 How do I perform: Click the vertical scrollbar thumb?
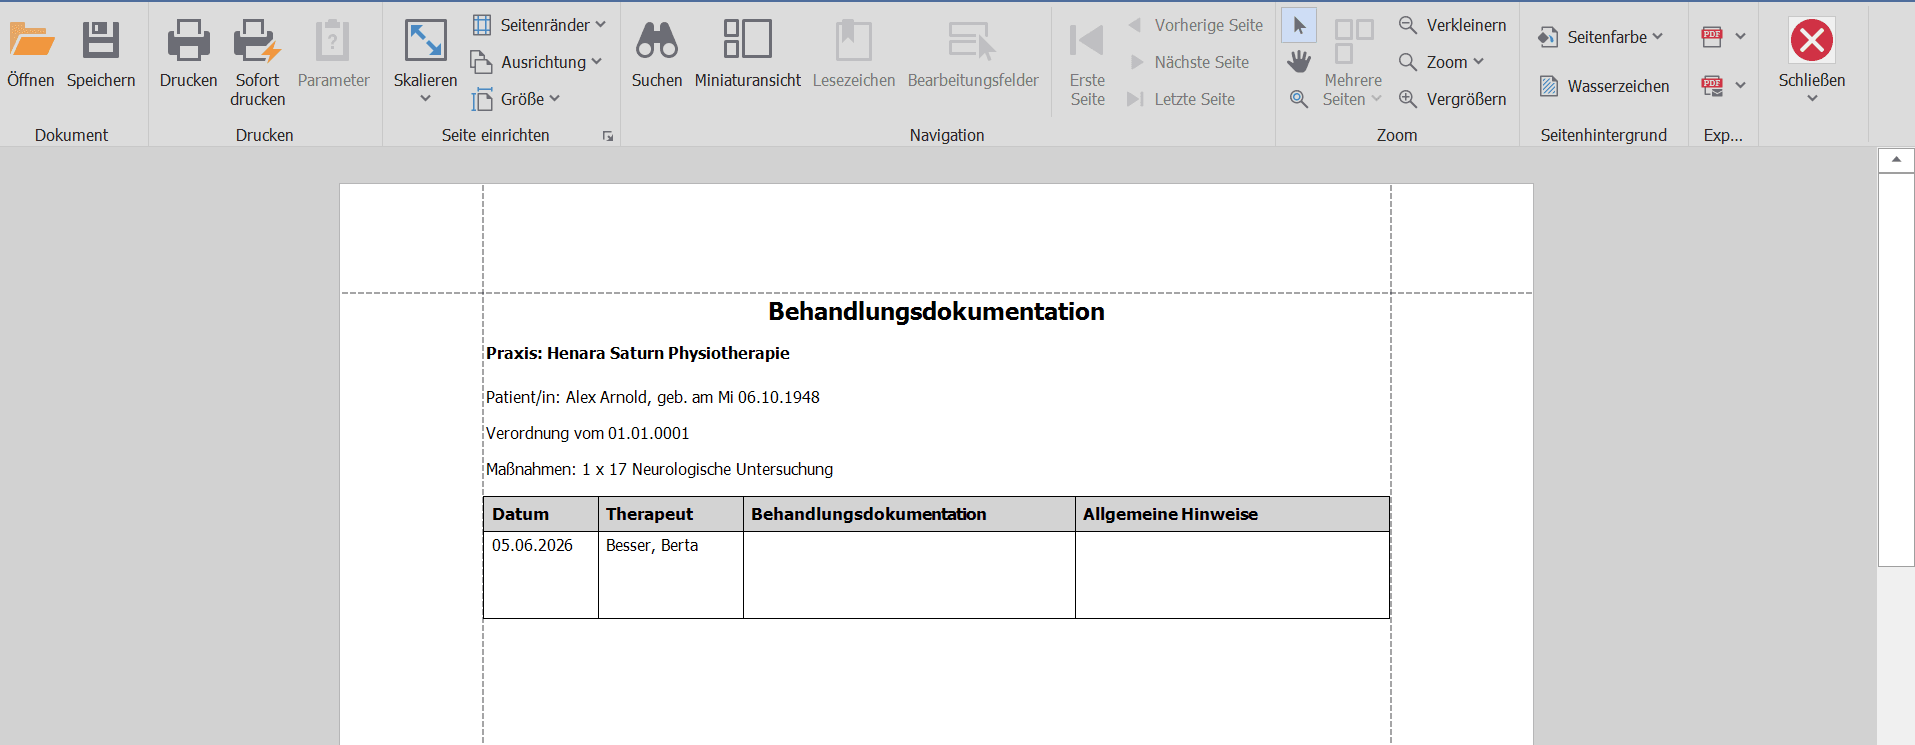point(1896,370)
